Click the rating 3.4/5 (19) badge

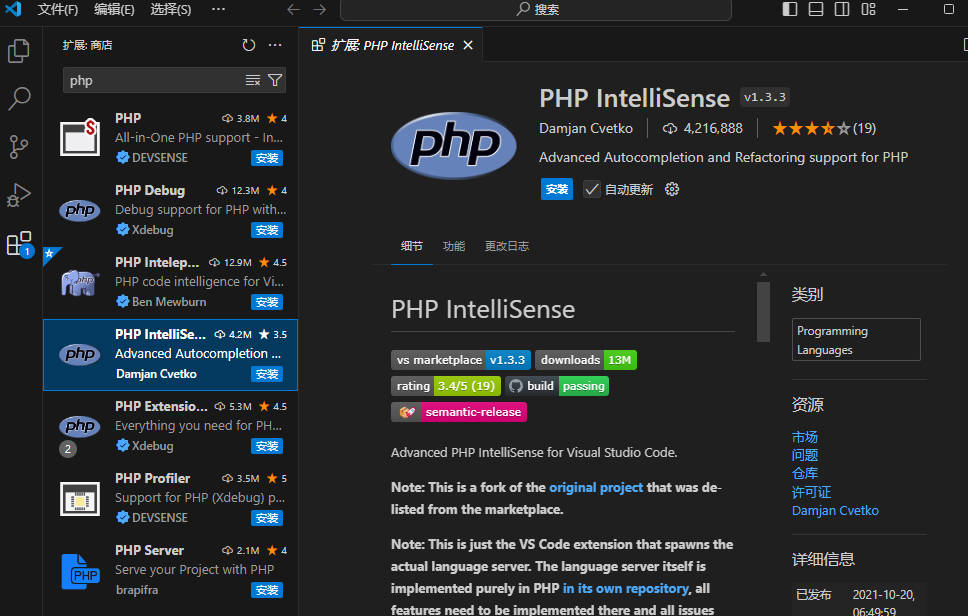click(446, 386)
